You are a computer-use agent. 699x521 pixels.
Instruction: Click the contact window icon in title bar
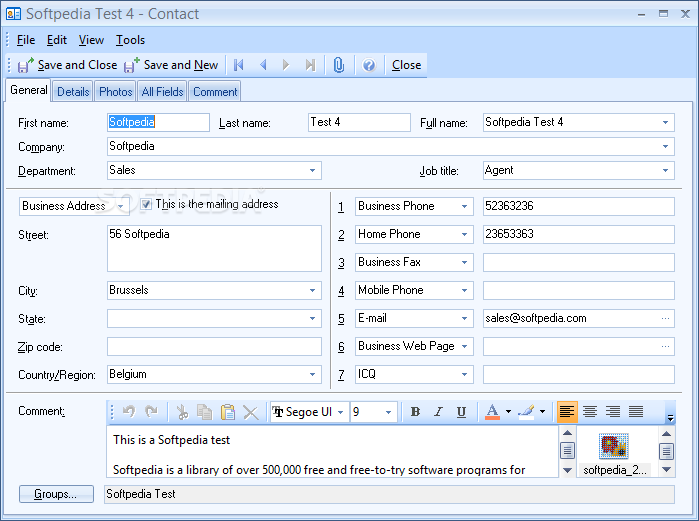point(13,14)
